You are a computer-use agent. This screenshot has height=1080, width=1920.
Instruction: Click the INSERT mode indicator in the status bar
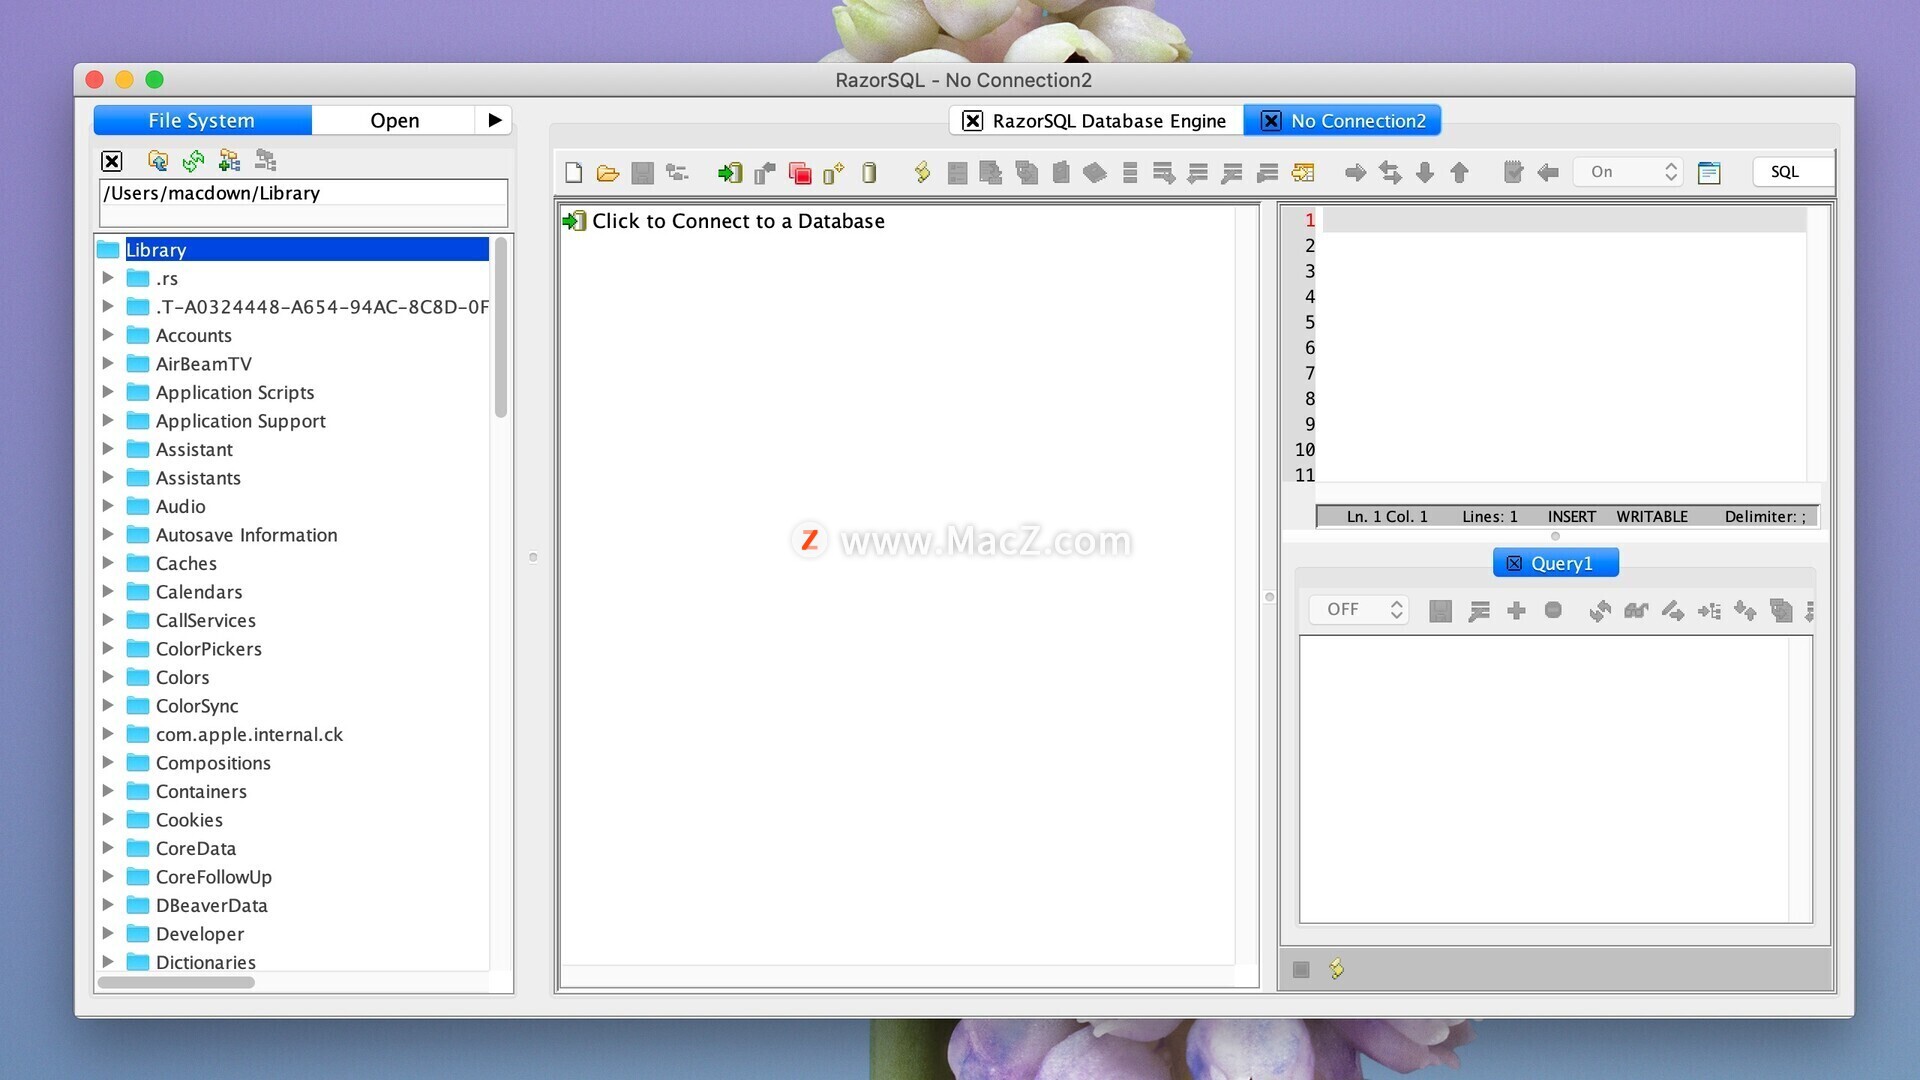click(x=1572, y=517)
